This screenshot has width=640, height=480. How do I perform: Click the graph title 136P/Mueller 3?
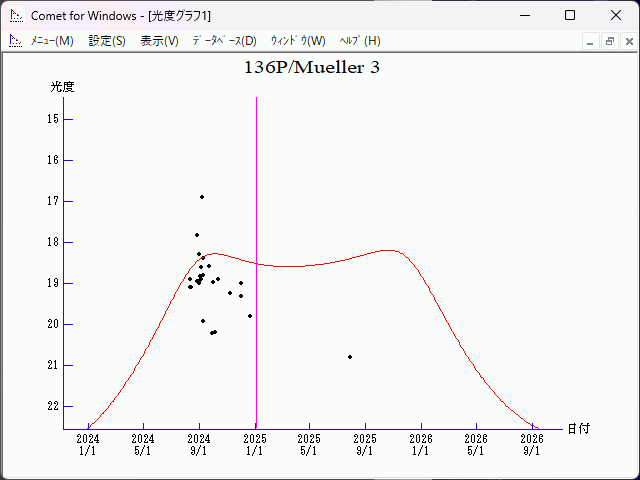coord(312,68)
